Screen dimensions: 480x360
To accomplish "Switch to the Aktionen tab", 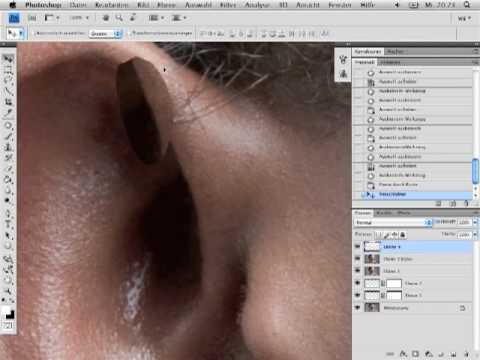I will coord(390,62).
